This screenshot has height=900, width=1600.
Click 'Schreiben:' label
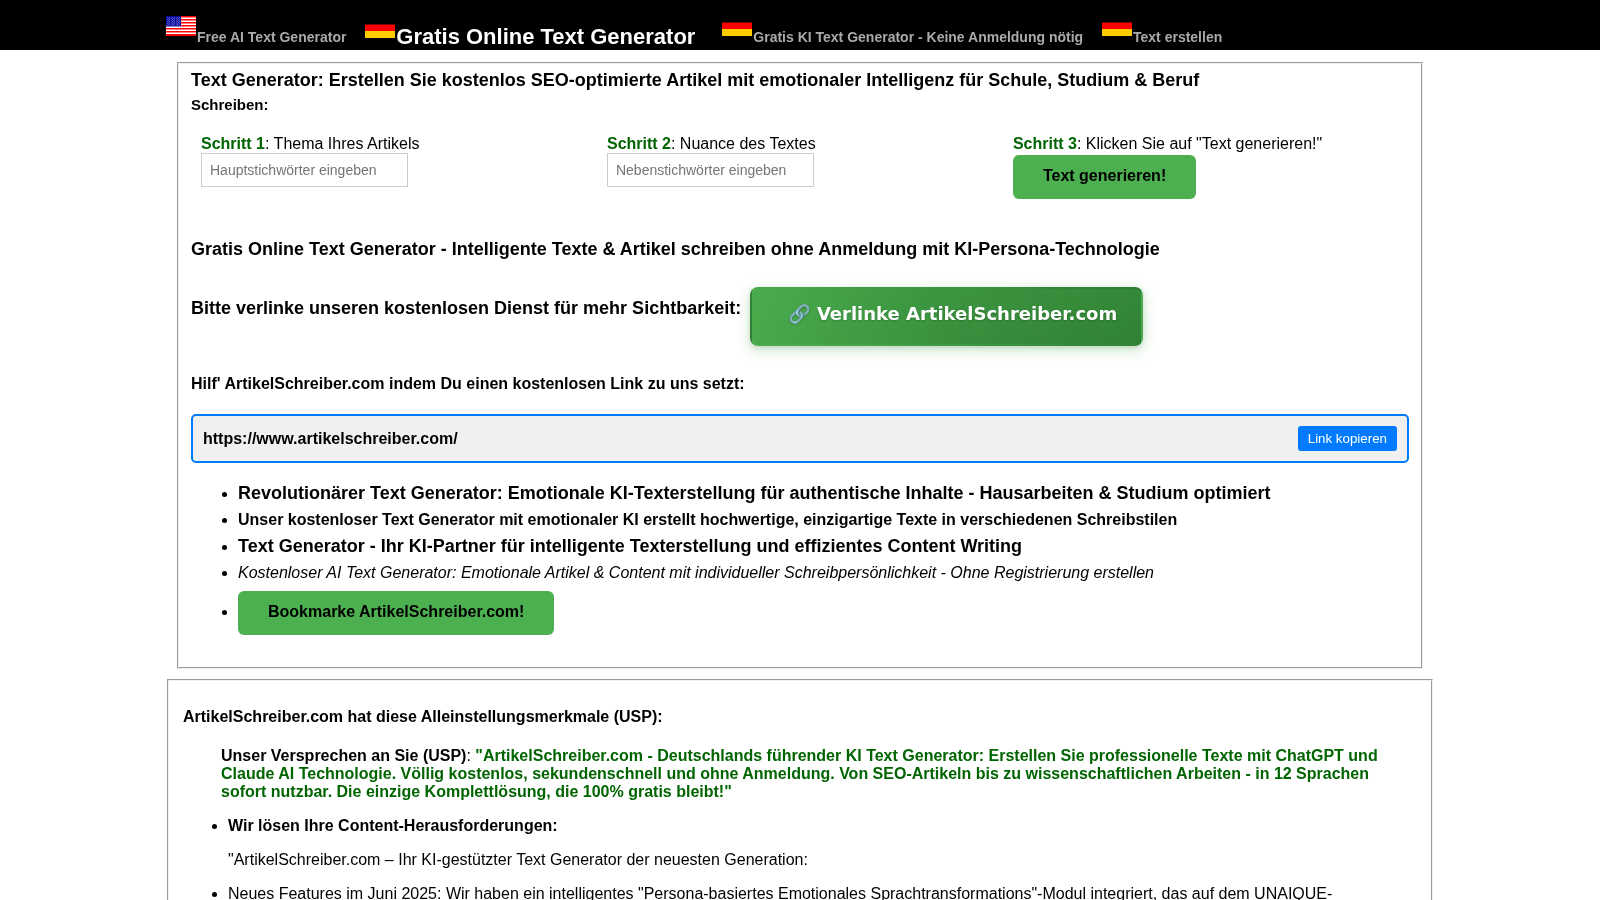[230, 105]
